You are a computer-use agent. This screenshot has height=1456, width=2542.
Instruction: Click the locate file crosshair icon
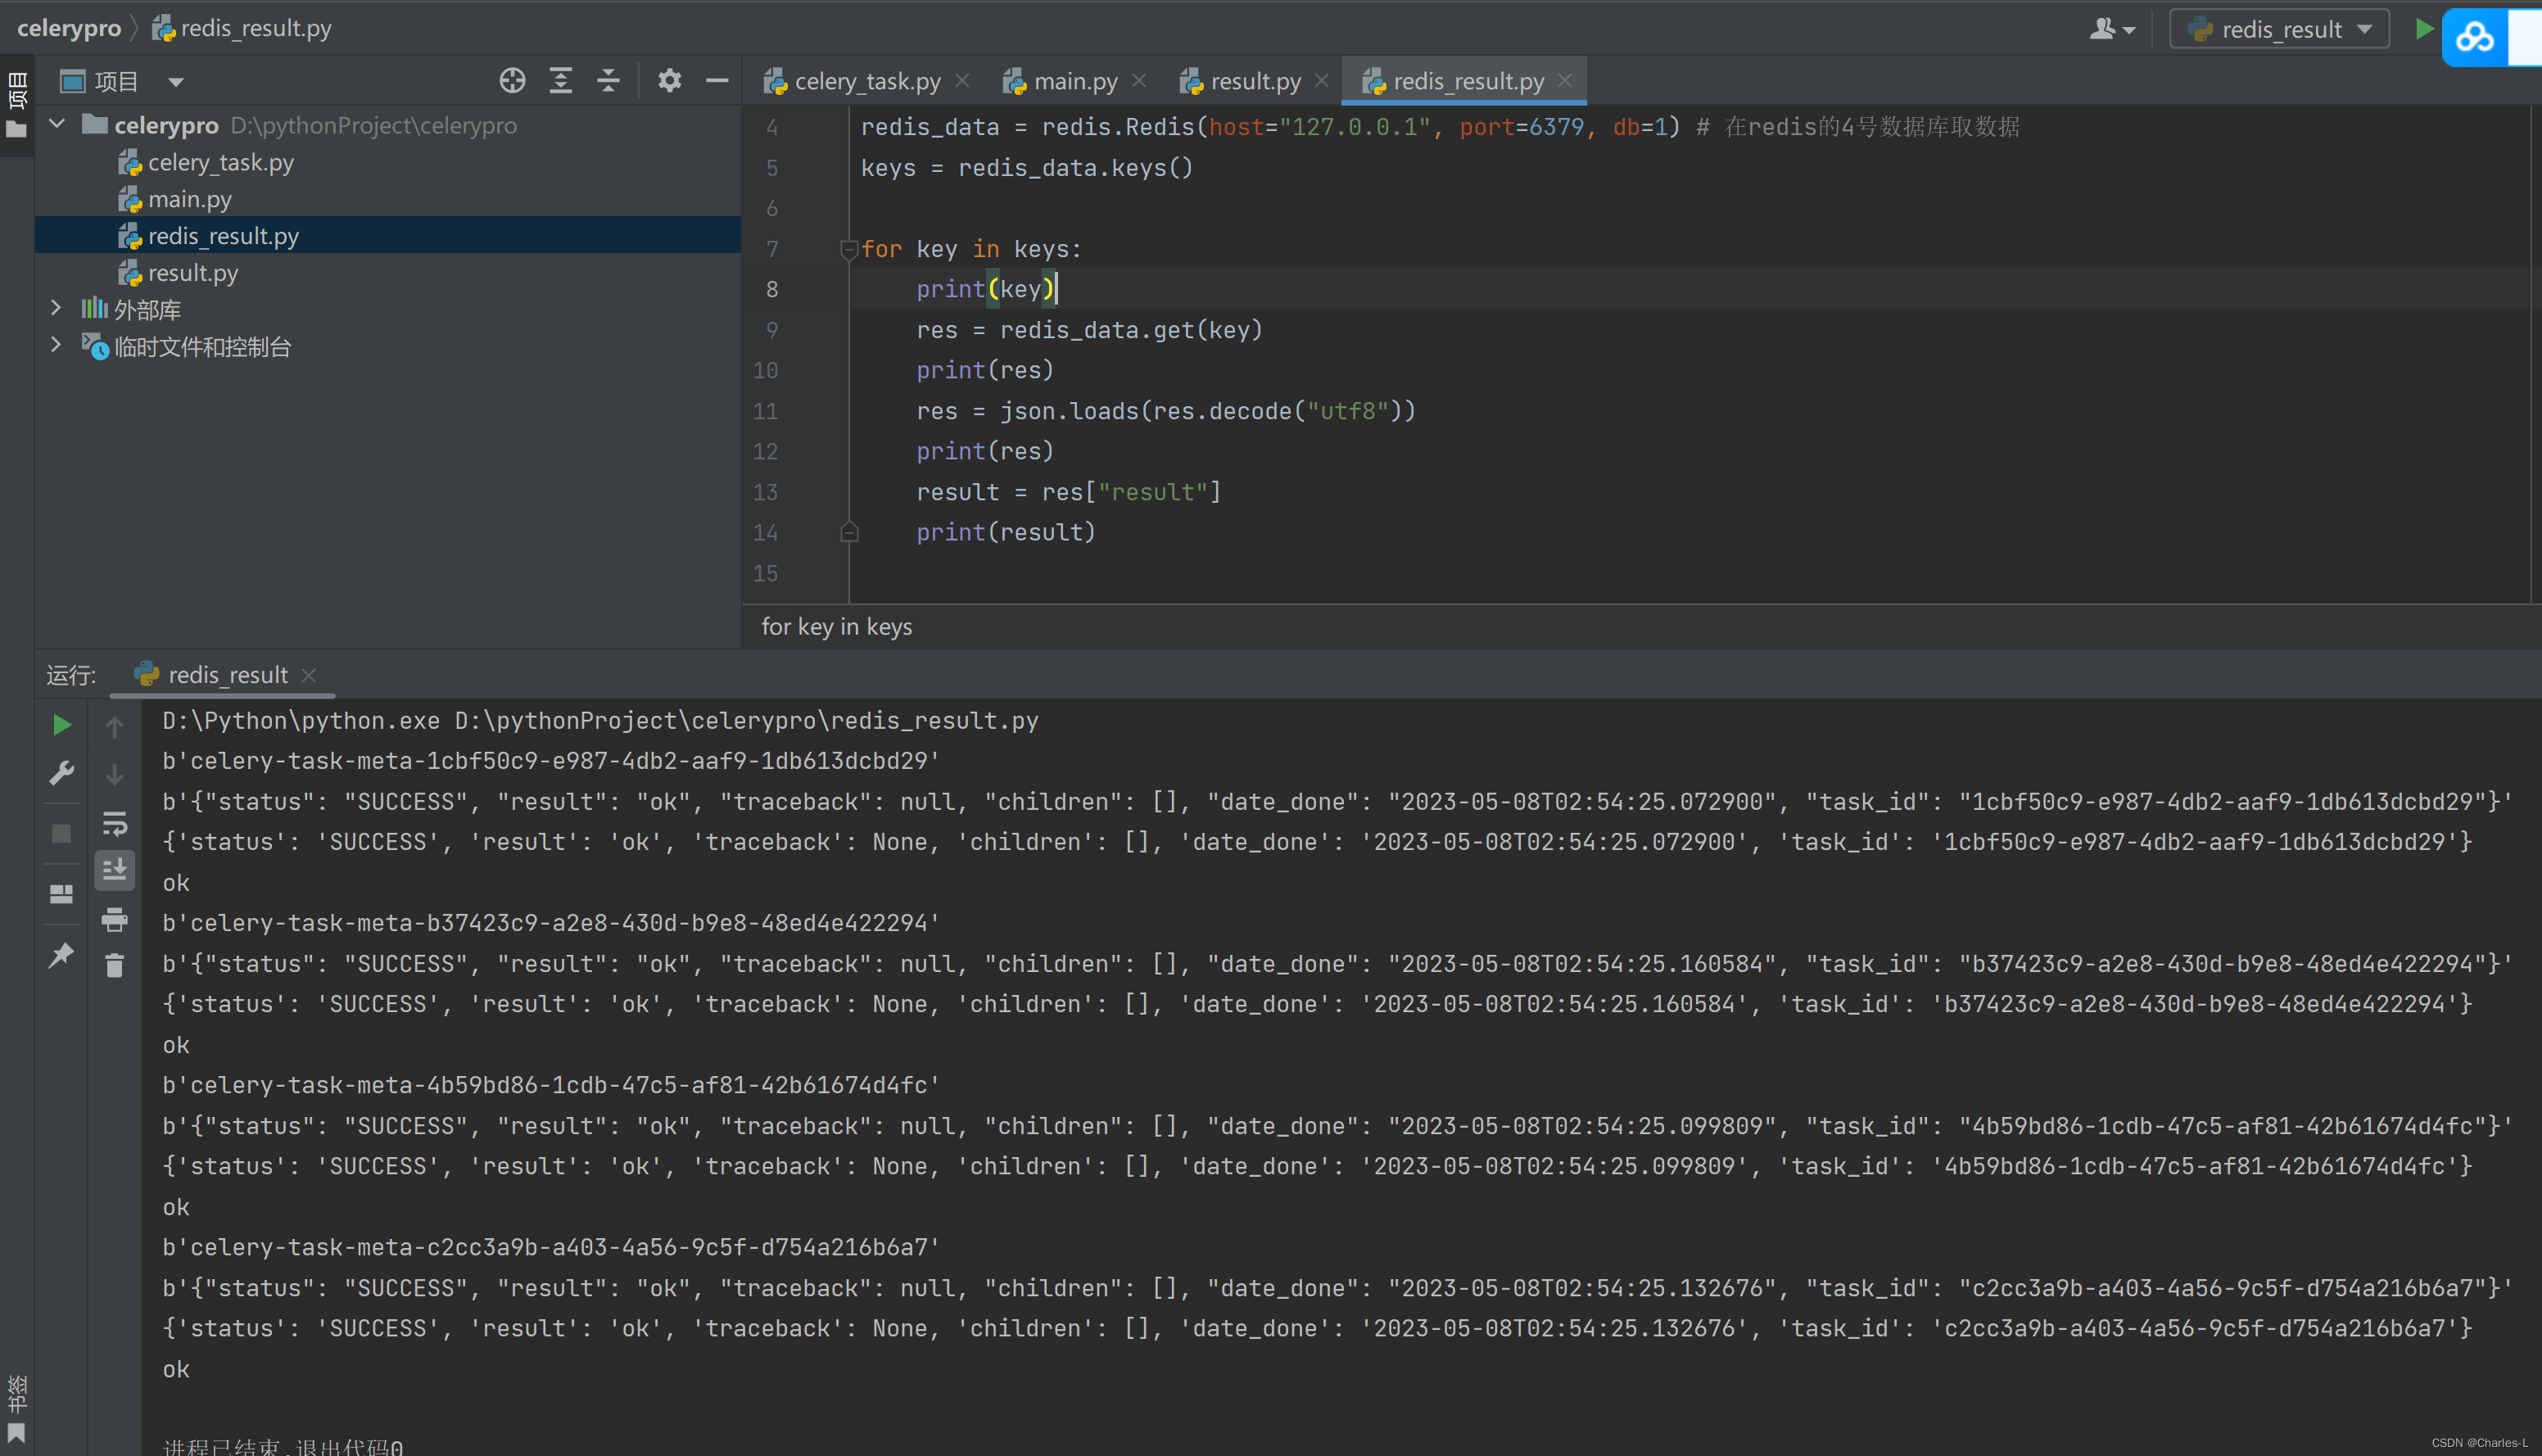tap(512, 81)
